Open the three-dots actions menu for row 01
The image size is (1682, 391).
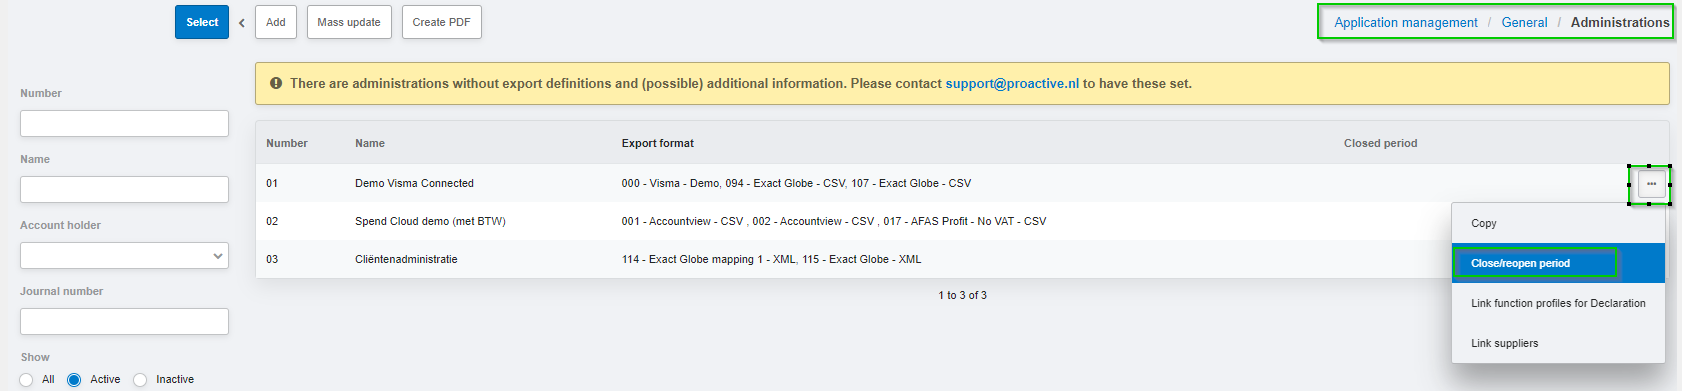(1651, 184)
